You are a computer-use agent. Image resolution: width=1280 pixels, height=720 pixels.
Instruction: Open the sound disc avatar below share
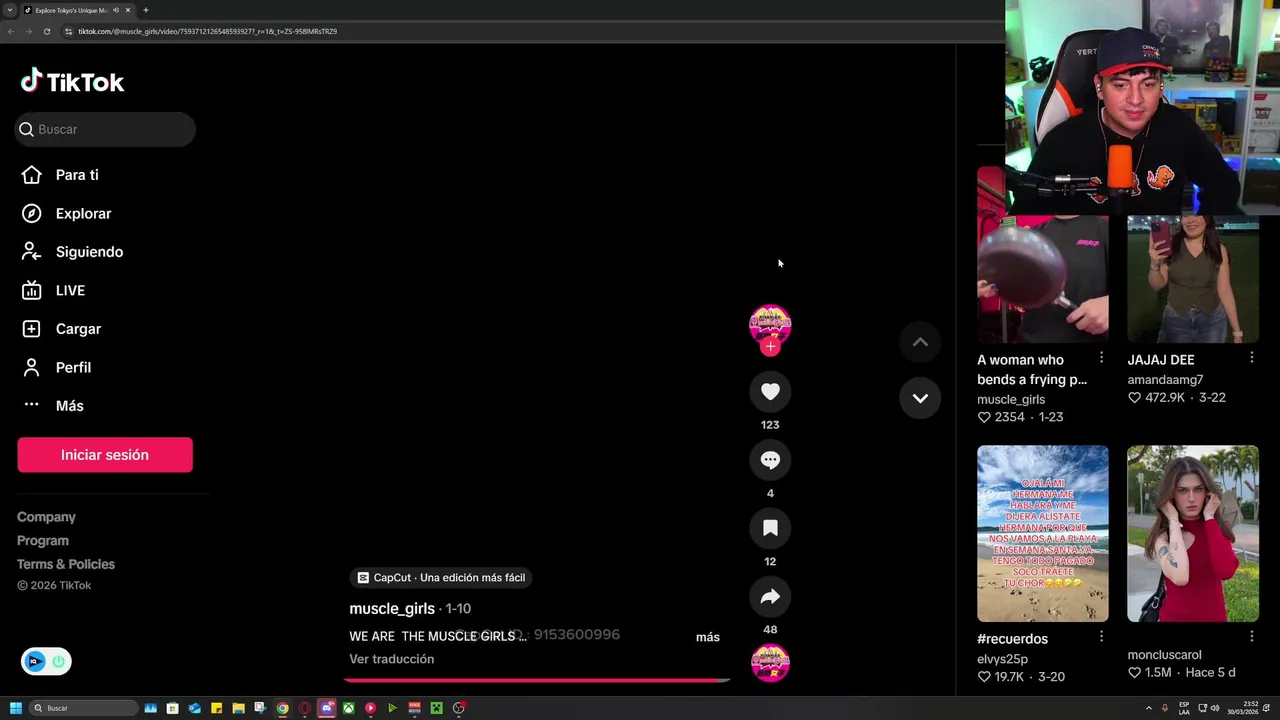(x=770, y=663)
